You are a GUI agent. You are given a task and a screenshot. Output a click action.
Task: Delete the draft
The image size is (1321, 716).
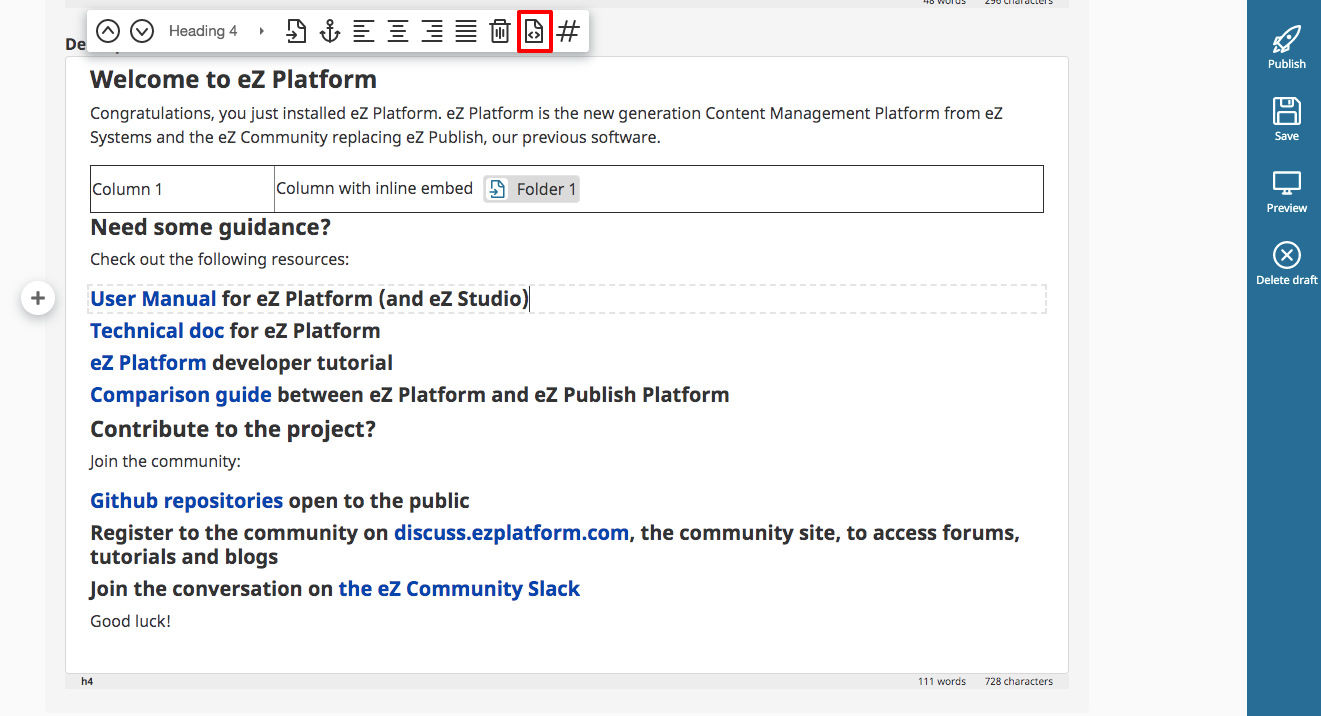click(x=1287, y=263)
